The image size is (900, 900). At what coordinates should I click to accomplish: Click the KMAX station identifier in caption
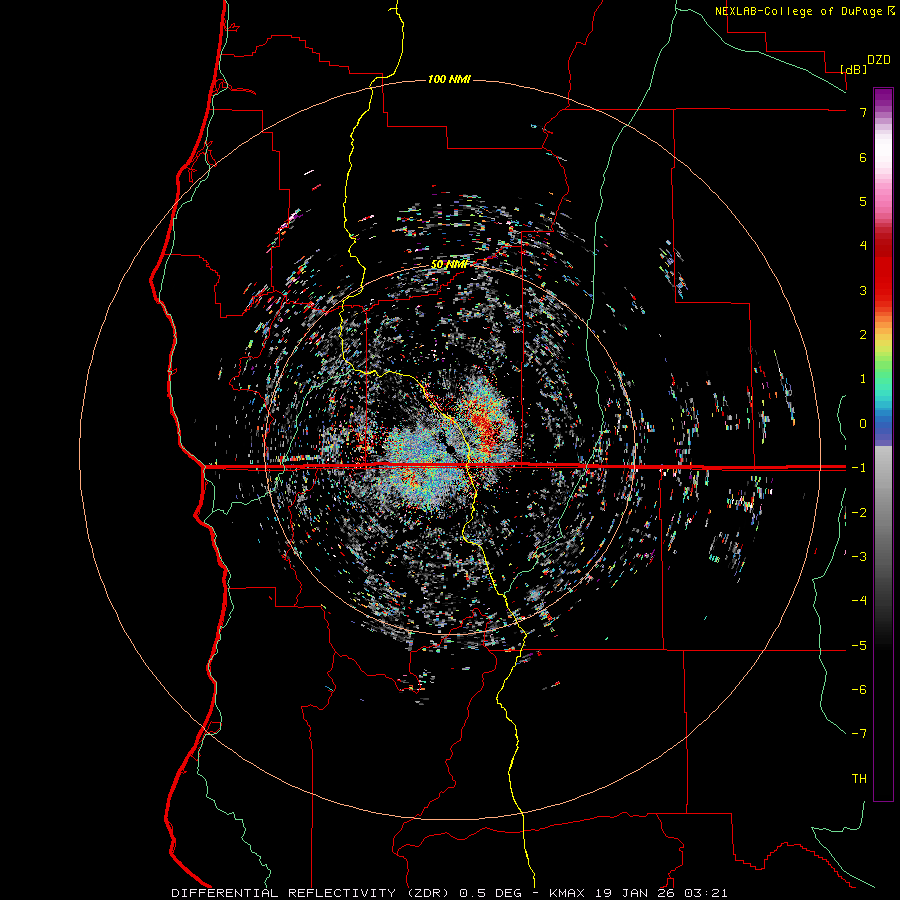pyautogui.click(x=567, y=893)
